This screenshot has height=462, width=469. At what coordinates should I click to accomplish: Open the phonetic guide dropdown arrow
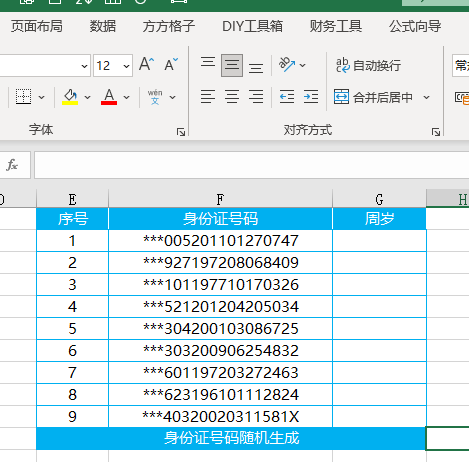click(172, 97)
